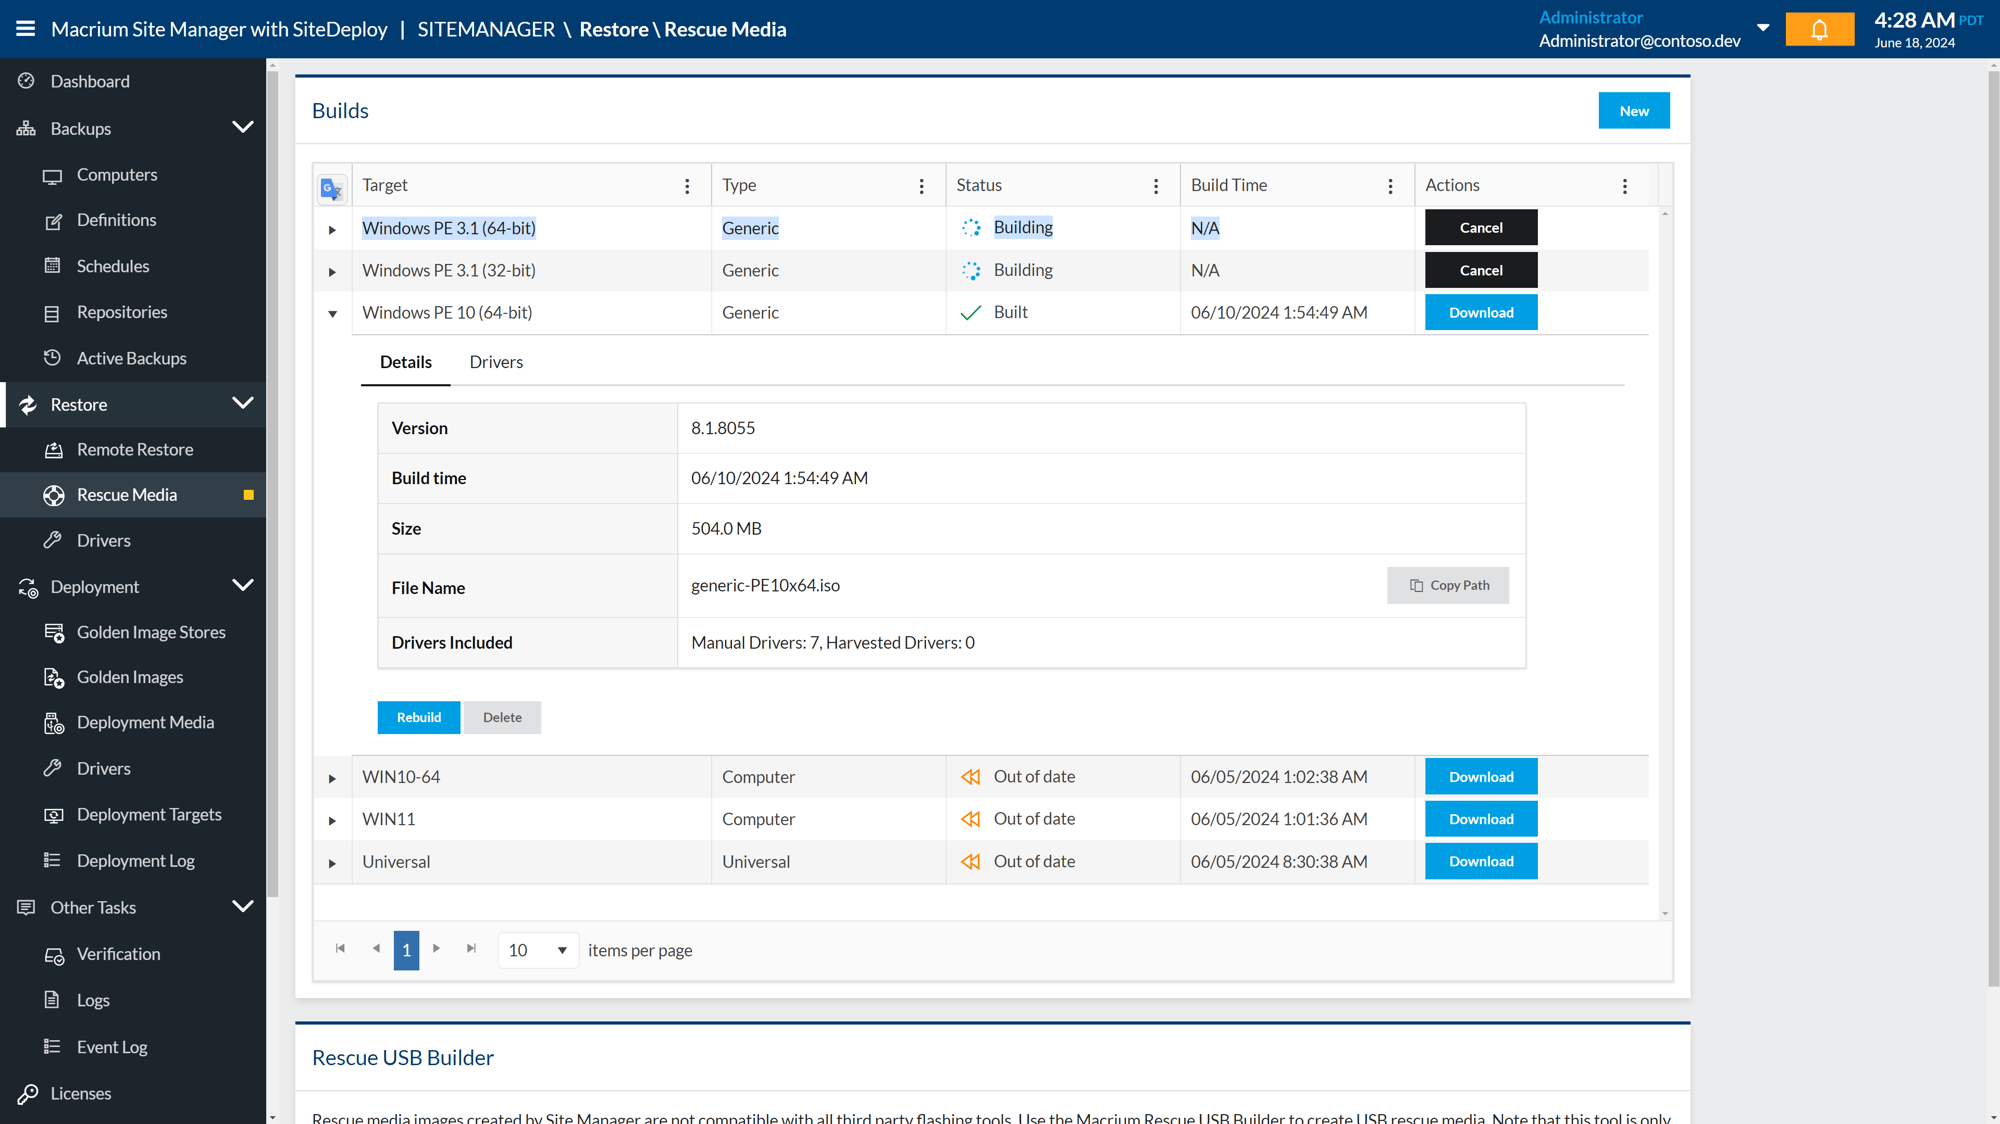Click the generic-PE10x64.iso file name
The image size is (2000, 1124).
click(x=765, y=586)
